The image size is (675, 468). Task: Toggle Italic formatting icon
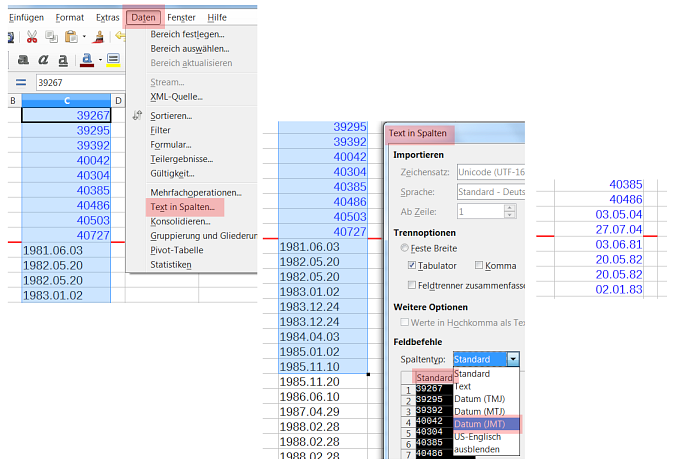point(43,59)
